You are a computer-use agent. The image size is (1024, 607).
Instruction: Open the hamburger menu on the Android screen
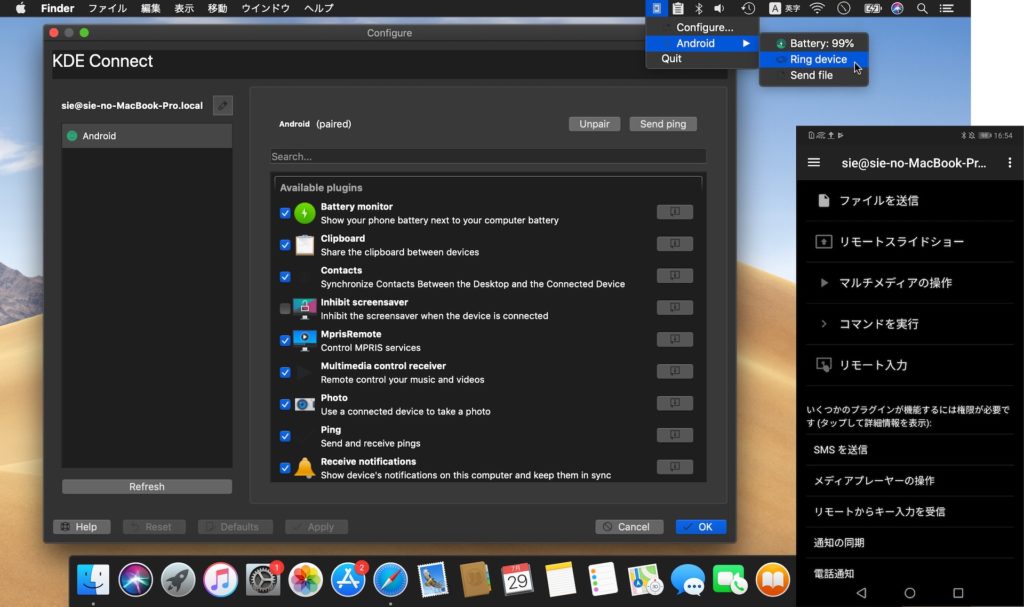click(x=814, y=162)
